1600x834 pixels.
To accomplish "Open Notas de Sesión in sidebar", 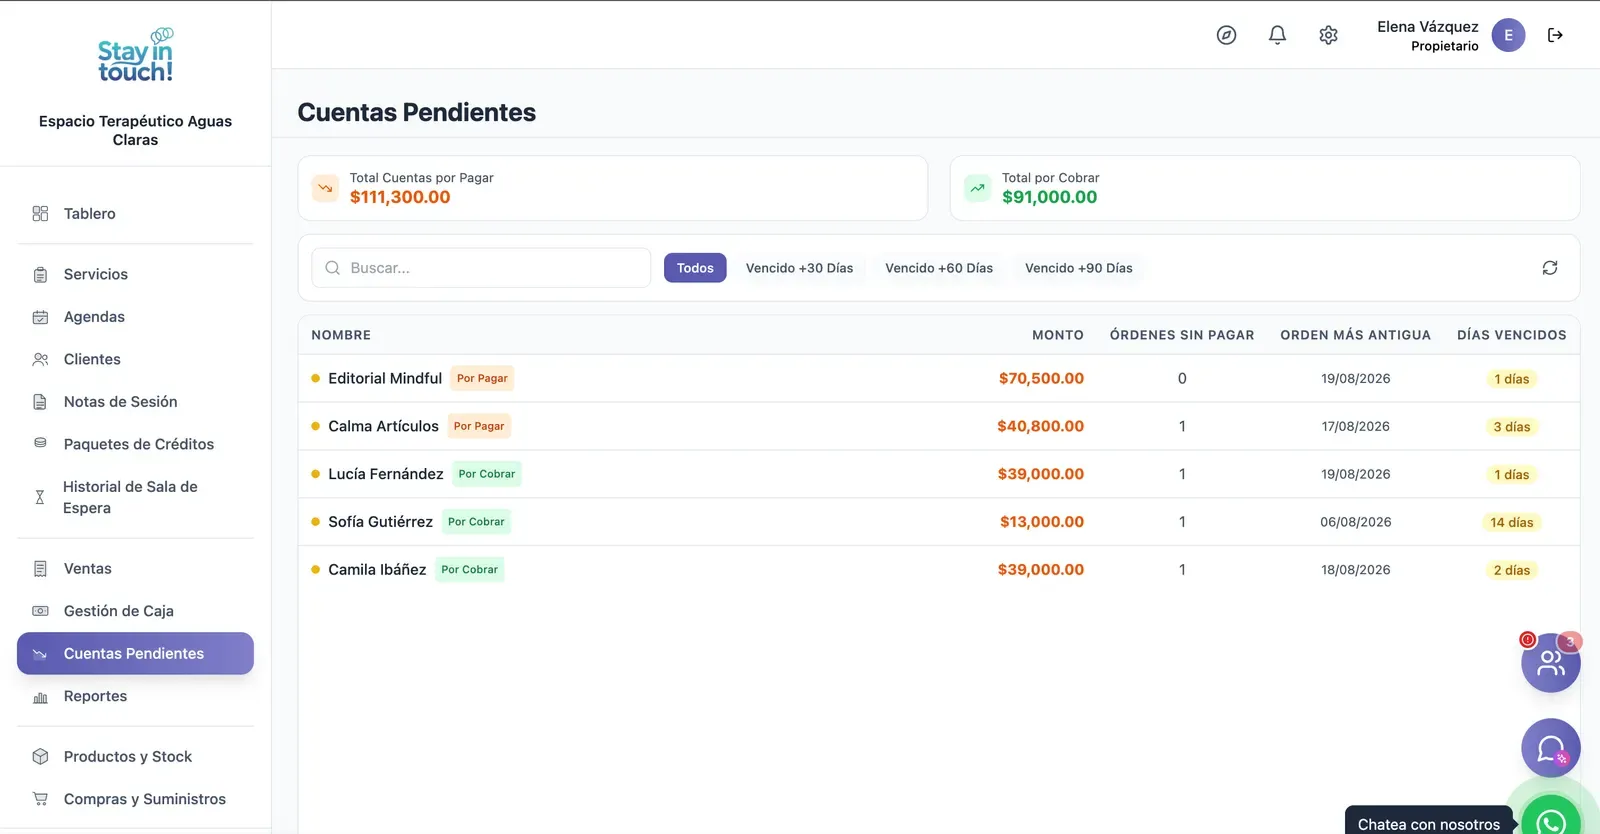I will [135, 402].
